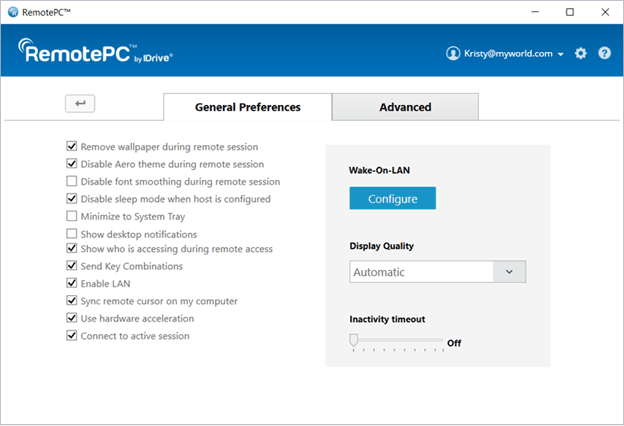Screen dimensions: 624x426
Task: Check Minimize to System Tray
Action: click(x=72, y=216)
